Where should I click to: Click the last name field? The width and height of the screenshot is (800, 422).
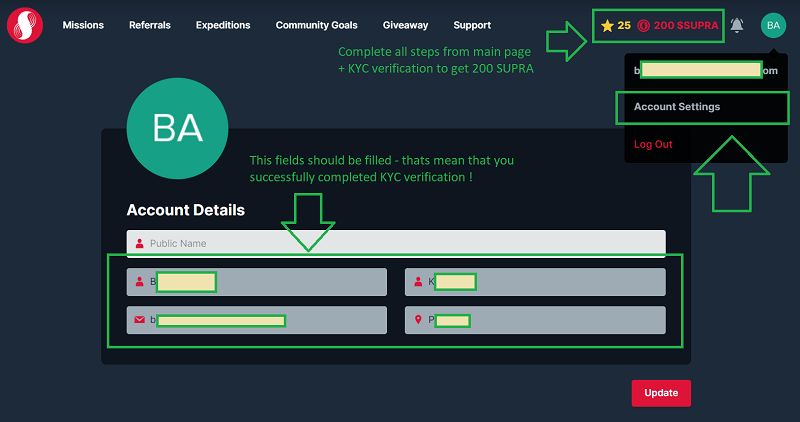tap(535, 282)
